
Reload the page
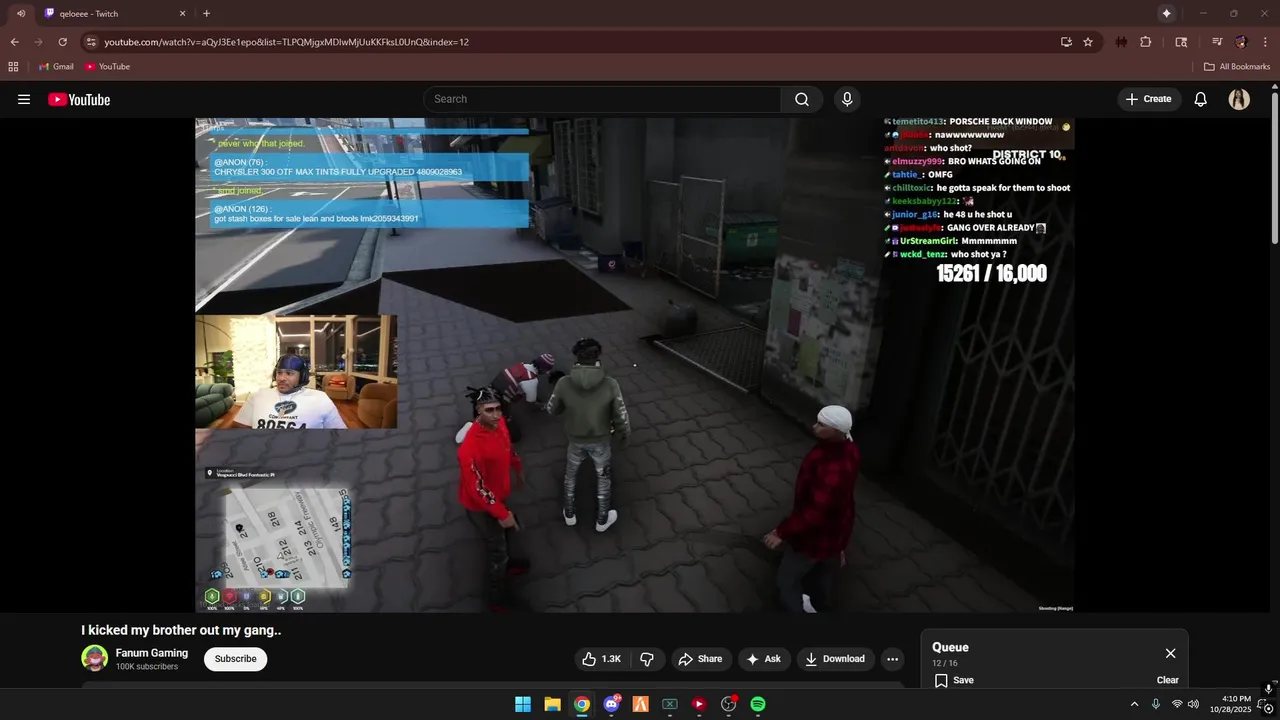click(x=63, y=42)
